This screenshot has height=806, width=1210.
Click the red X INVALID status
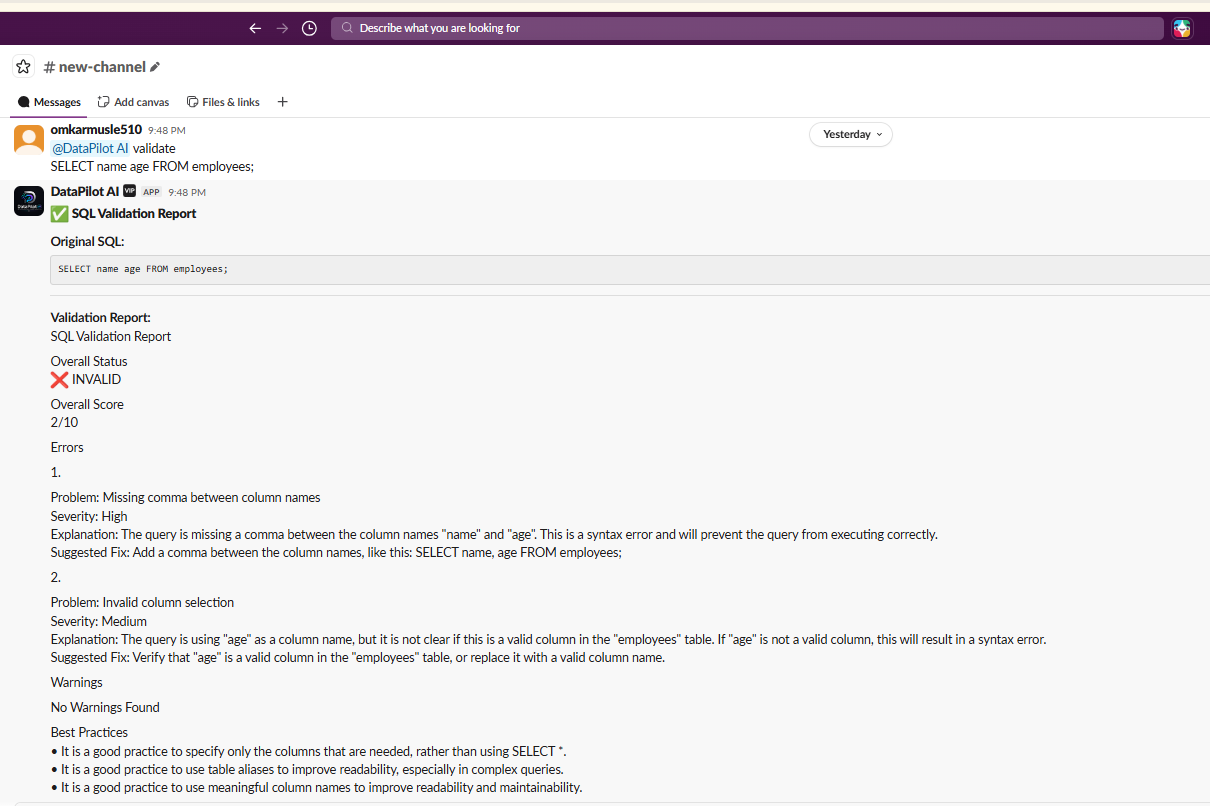pos(86,379)
